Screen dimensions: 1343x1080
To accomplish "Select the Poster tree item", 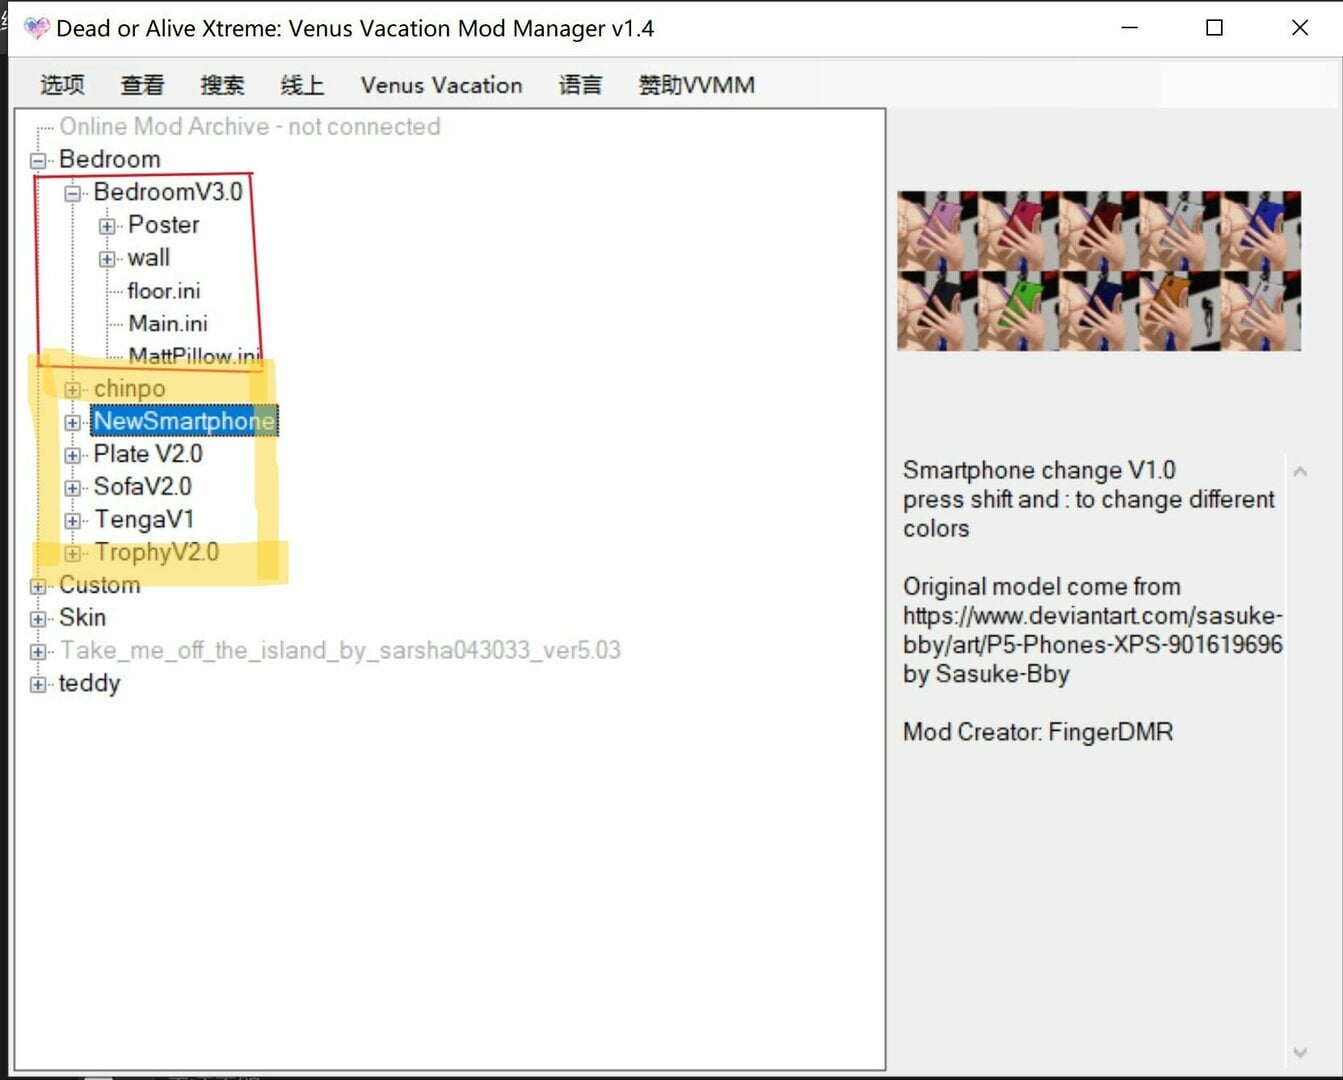I will pos(164,224).
